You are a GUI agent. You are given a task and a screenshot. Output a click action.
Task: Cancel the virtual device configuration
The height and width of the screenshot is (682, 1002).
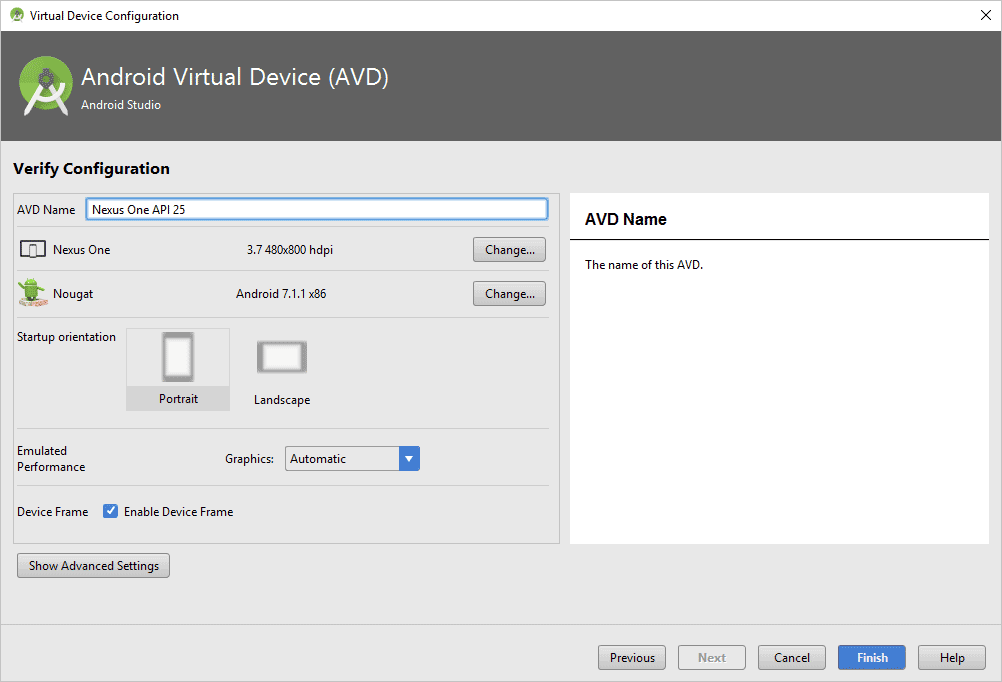(x=792, y=658)
